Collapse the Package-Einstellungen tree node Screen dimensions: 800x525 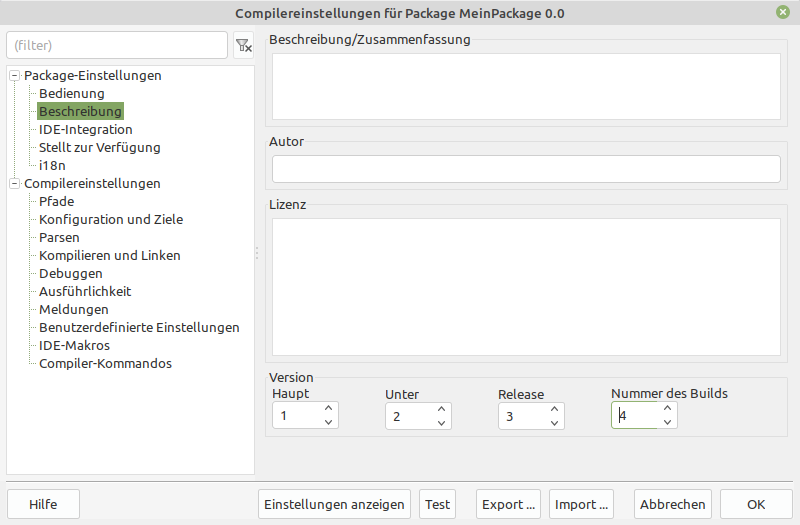coord(14,76)
